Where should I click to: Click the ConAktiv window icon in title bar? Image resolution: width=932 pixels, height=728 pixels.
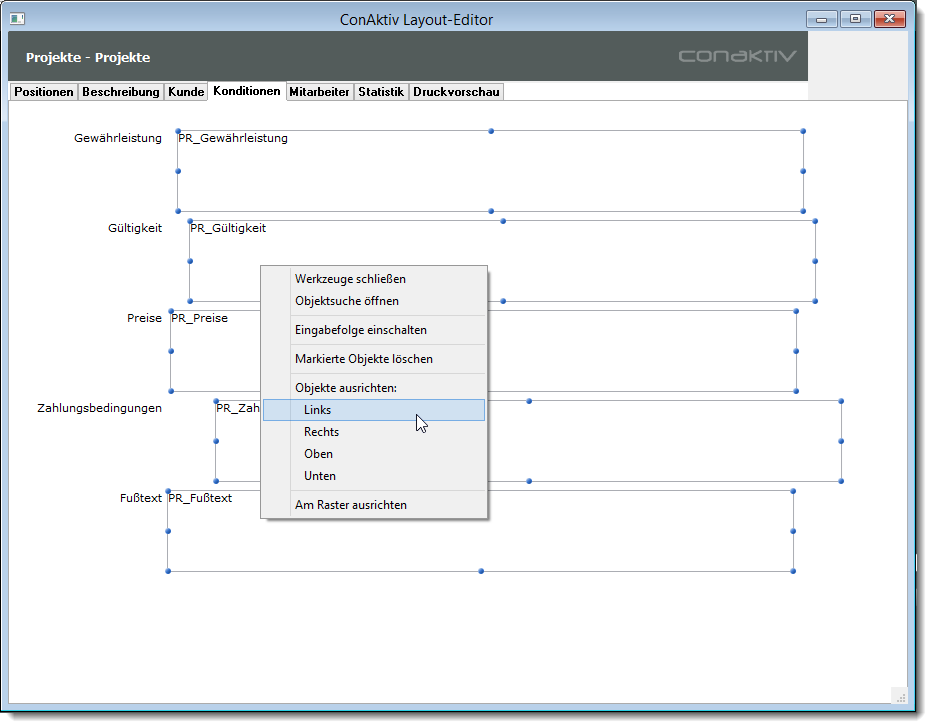(x=17, y=19)
